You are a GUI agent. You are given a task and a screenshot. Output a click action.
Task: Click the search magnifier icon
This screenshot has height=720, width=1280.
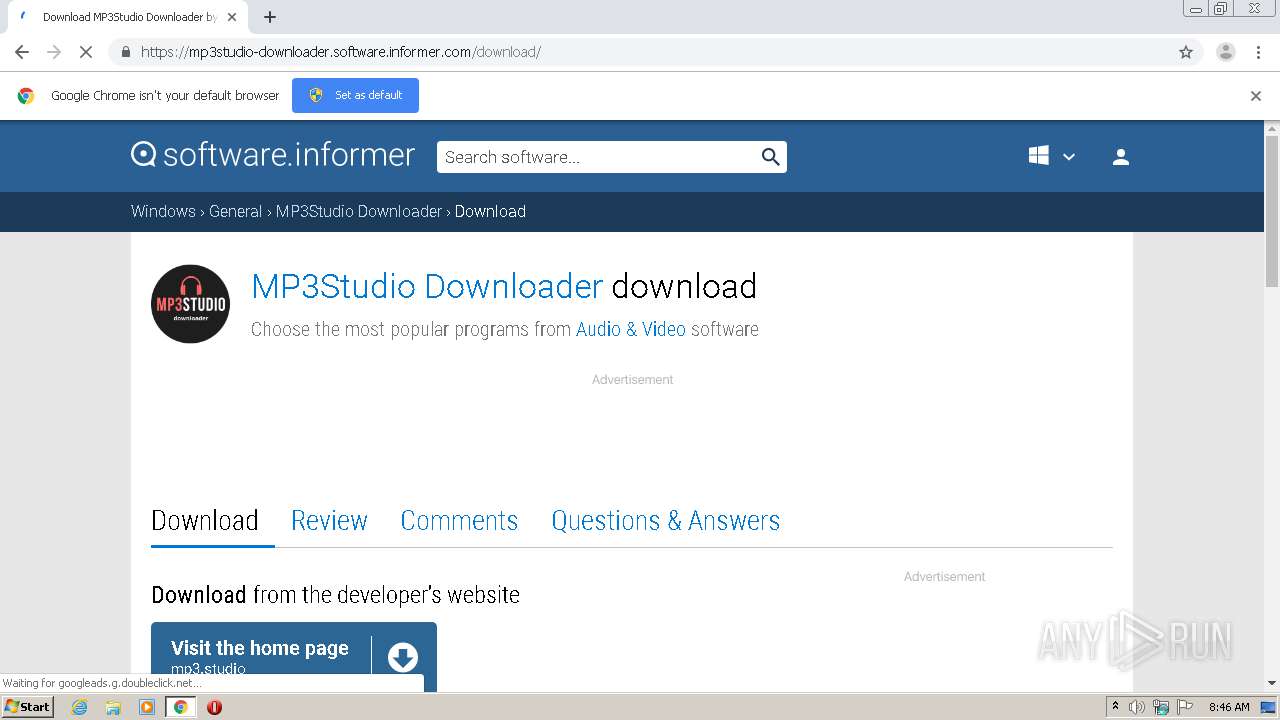pos(770,157)
